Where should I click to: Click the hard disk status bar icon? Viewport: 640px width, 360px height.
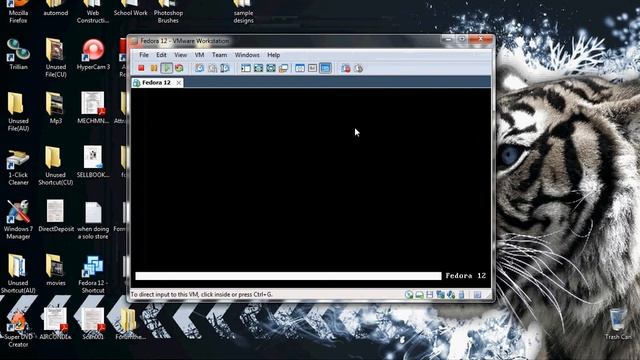coord(419,294)
